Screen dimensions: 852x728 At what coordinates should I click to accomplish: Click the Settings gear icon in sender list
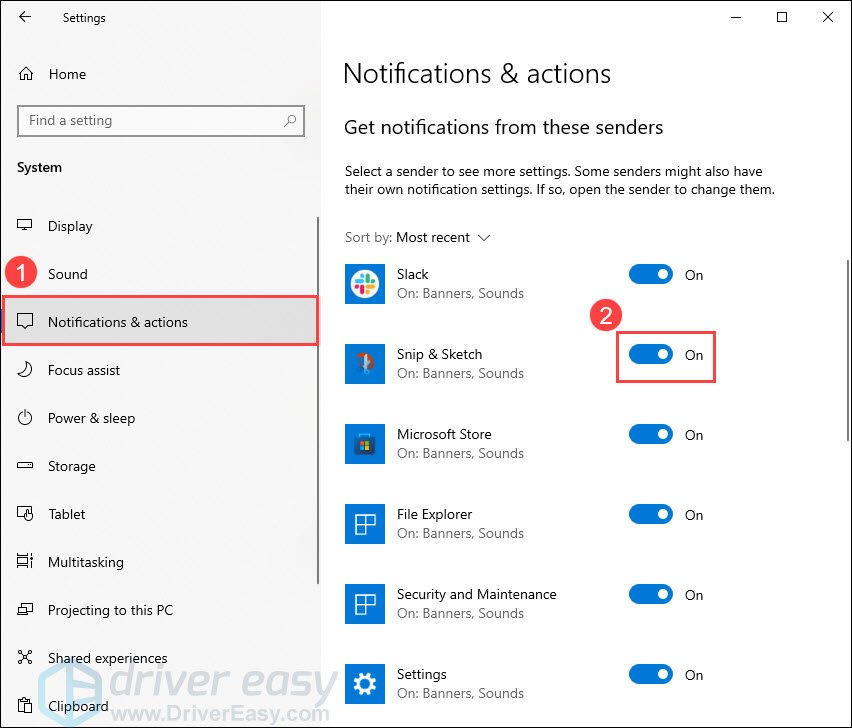pos(365,684)
